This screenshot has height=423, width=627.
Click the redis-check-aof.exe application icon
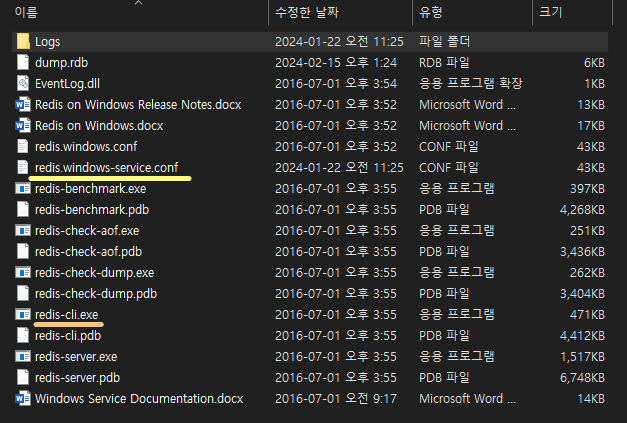23,230
